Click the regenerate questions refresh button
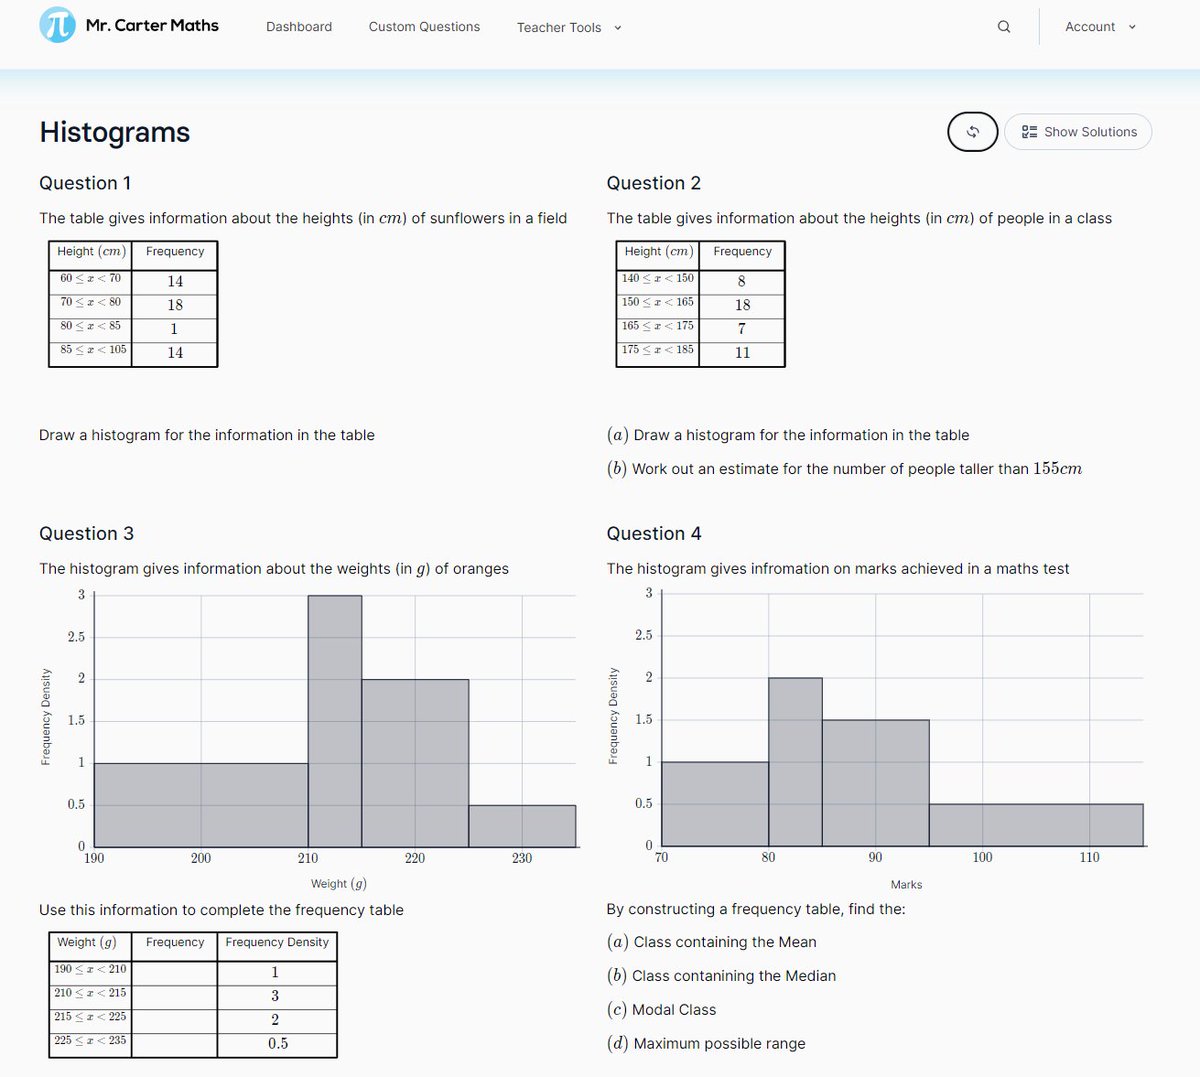Image resolution: width=1200 pixels, height=1077 pixels. (972, 132)
